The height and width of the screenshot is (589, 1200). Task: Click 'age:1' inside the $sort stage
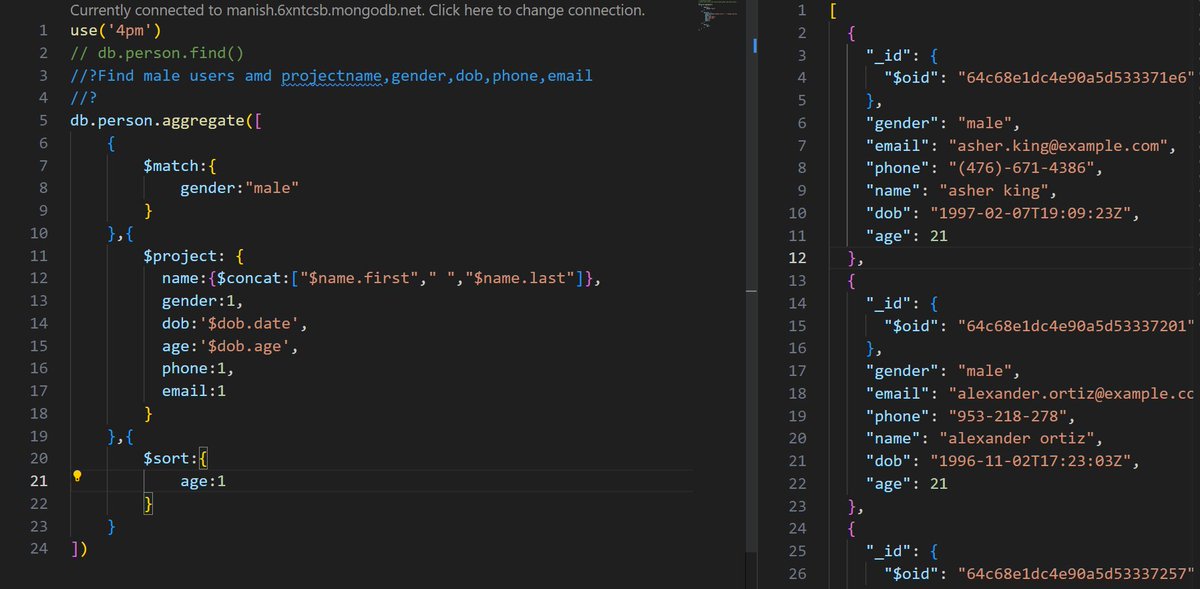[203, 481]
